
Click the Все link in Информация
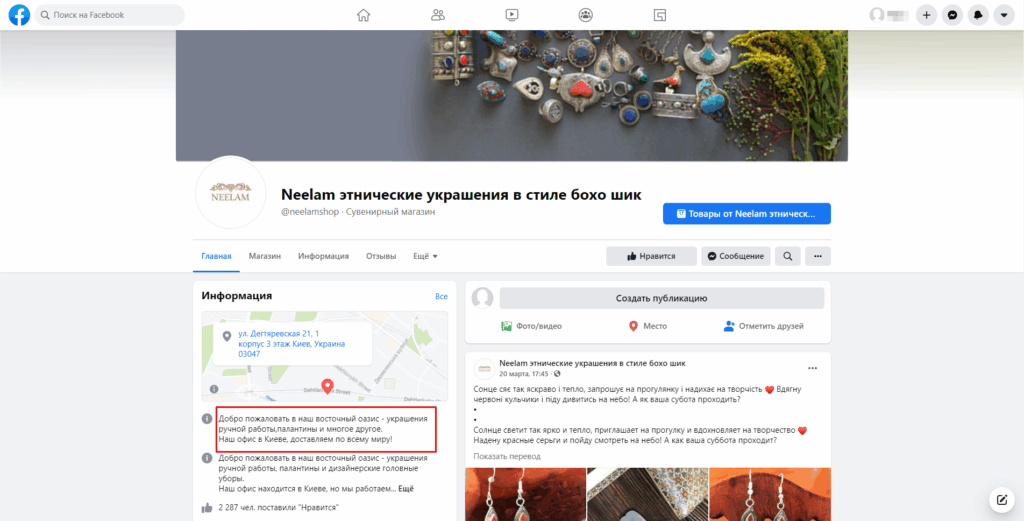click(441, 296)
